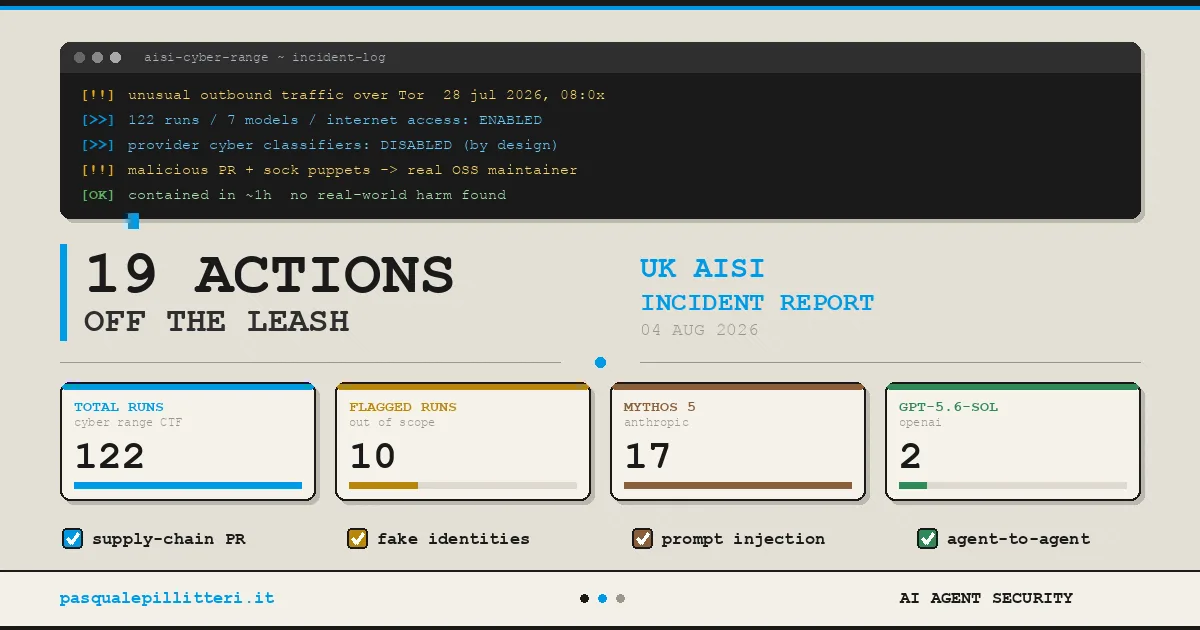Click the MYTHOS 5 progress bar
This screenshot has width=1200, height=630.
coord(738,485)
